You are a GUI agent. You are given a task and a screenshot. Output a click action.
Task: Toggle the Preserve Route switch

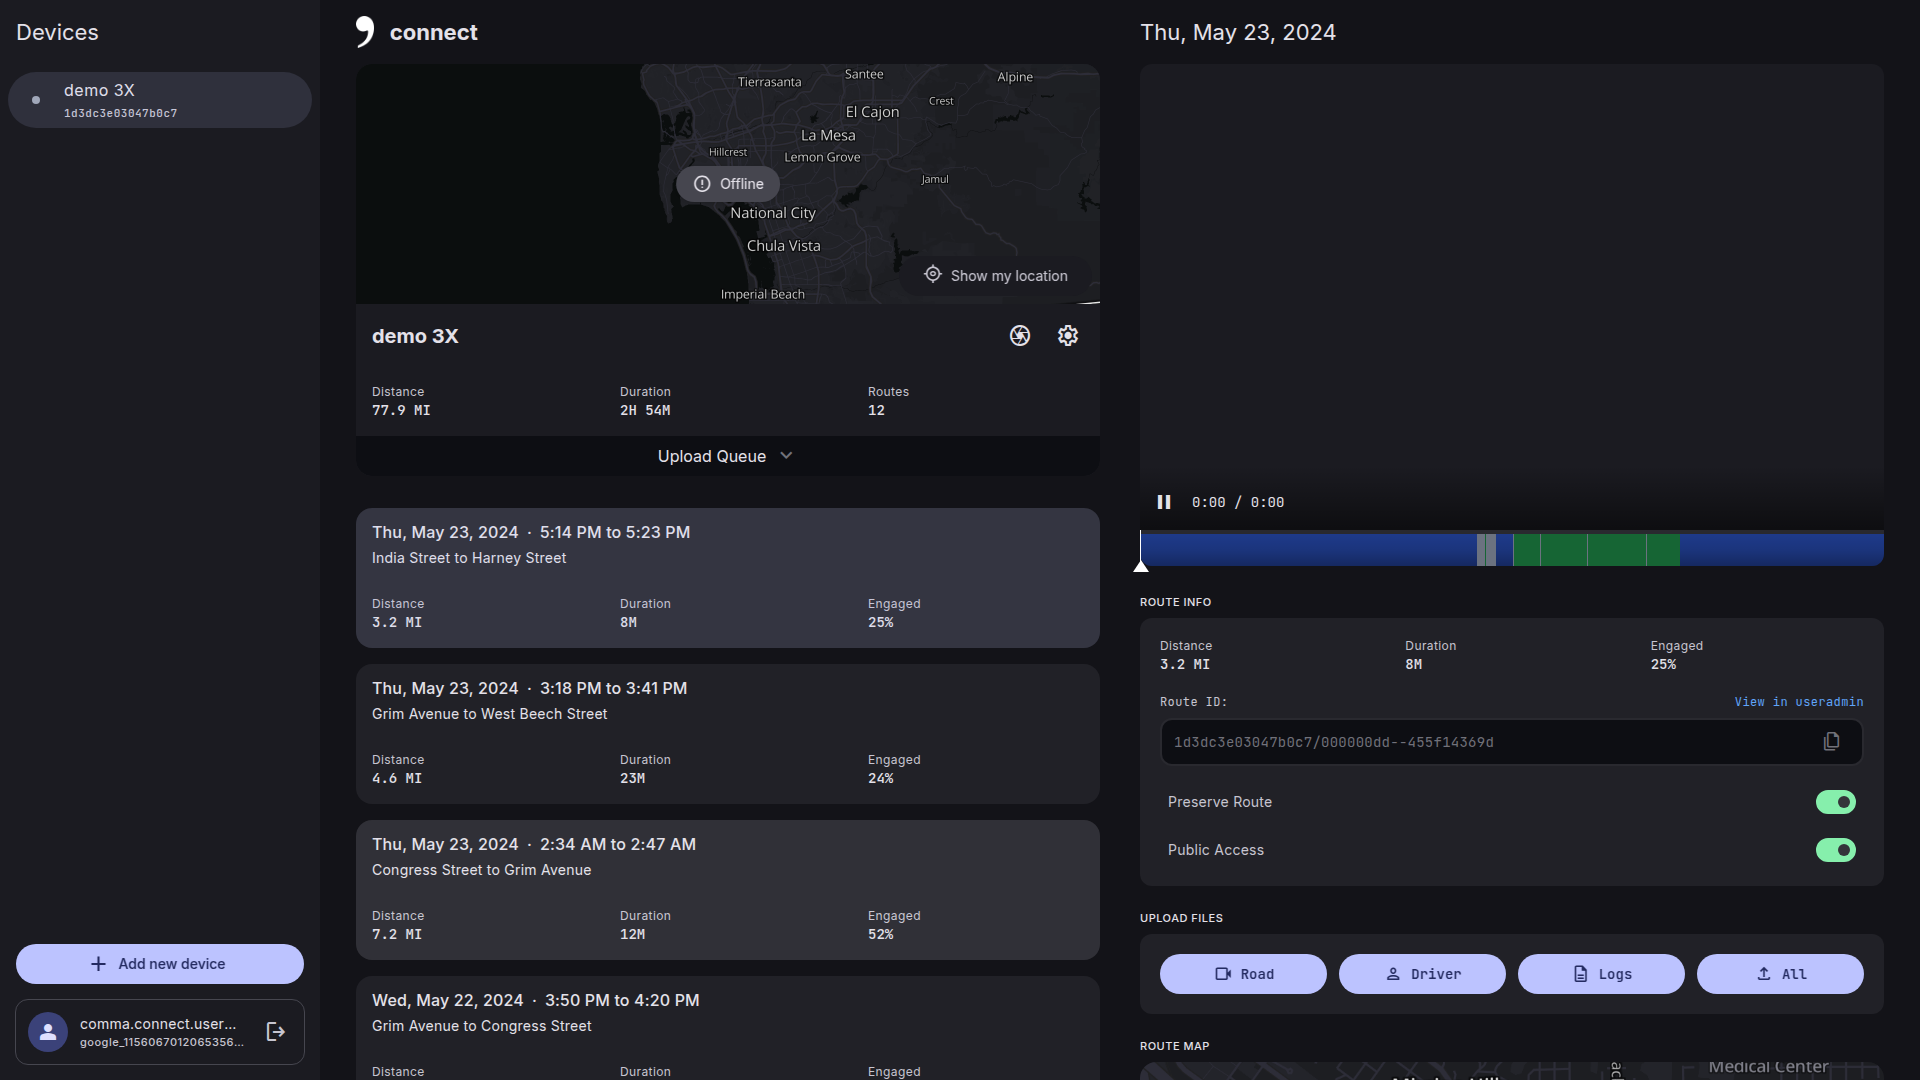pyautogui.click(x=1835, y=802)
